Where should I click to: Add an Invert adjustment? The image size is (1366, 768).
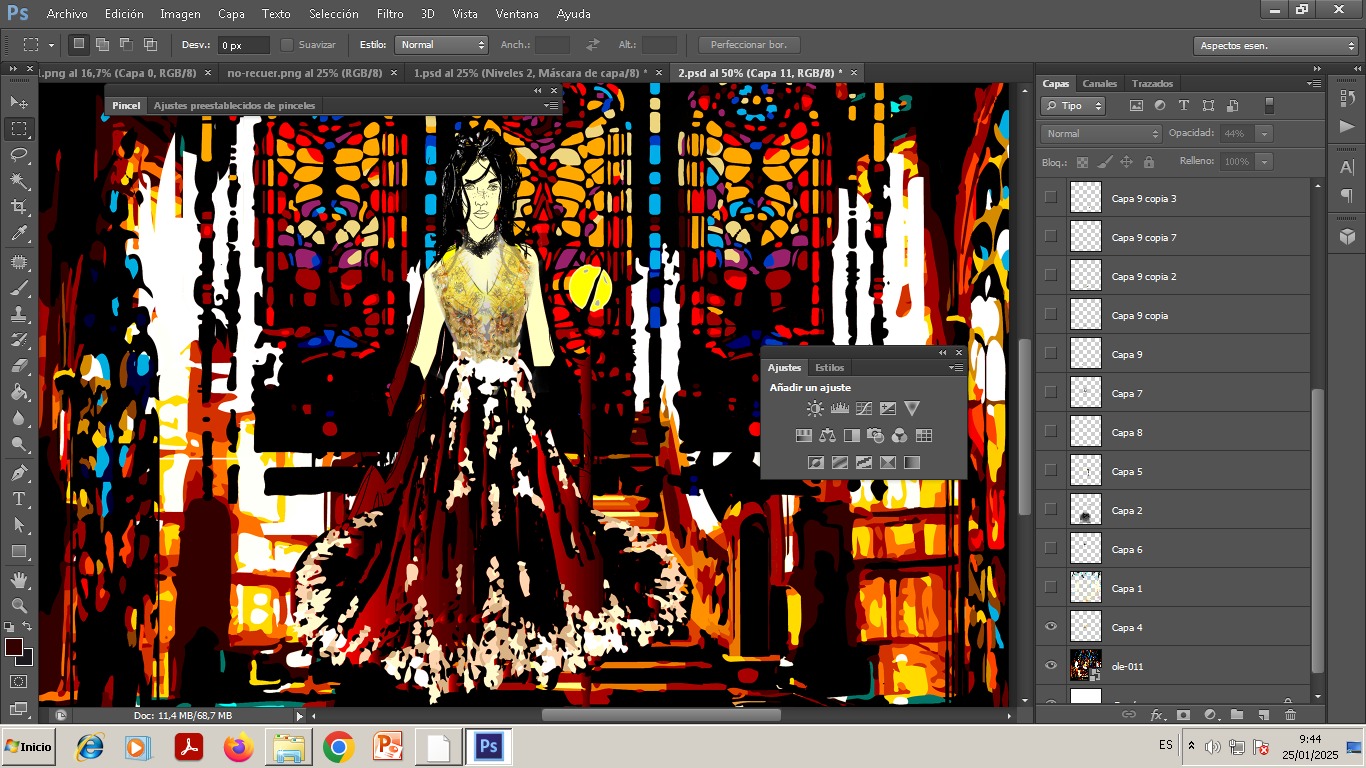(x=815, y=462)
